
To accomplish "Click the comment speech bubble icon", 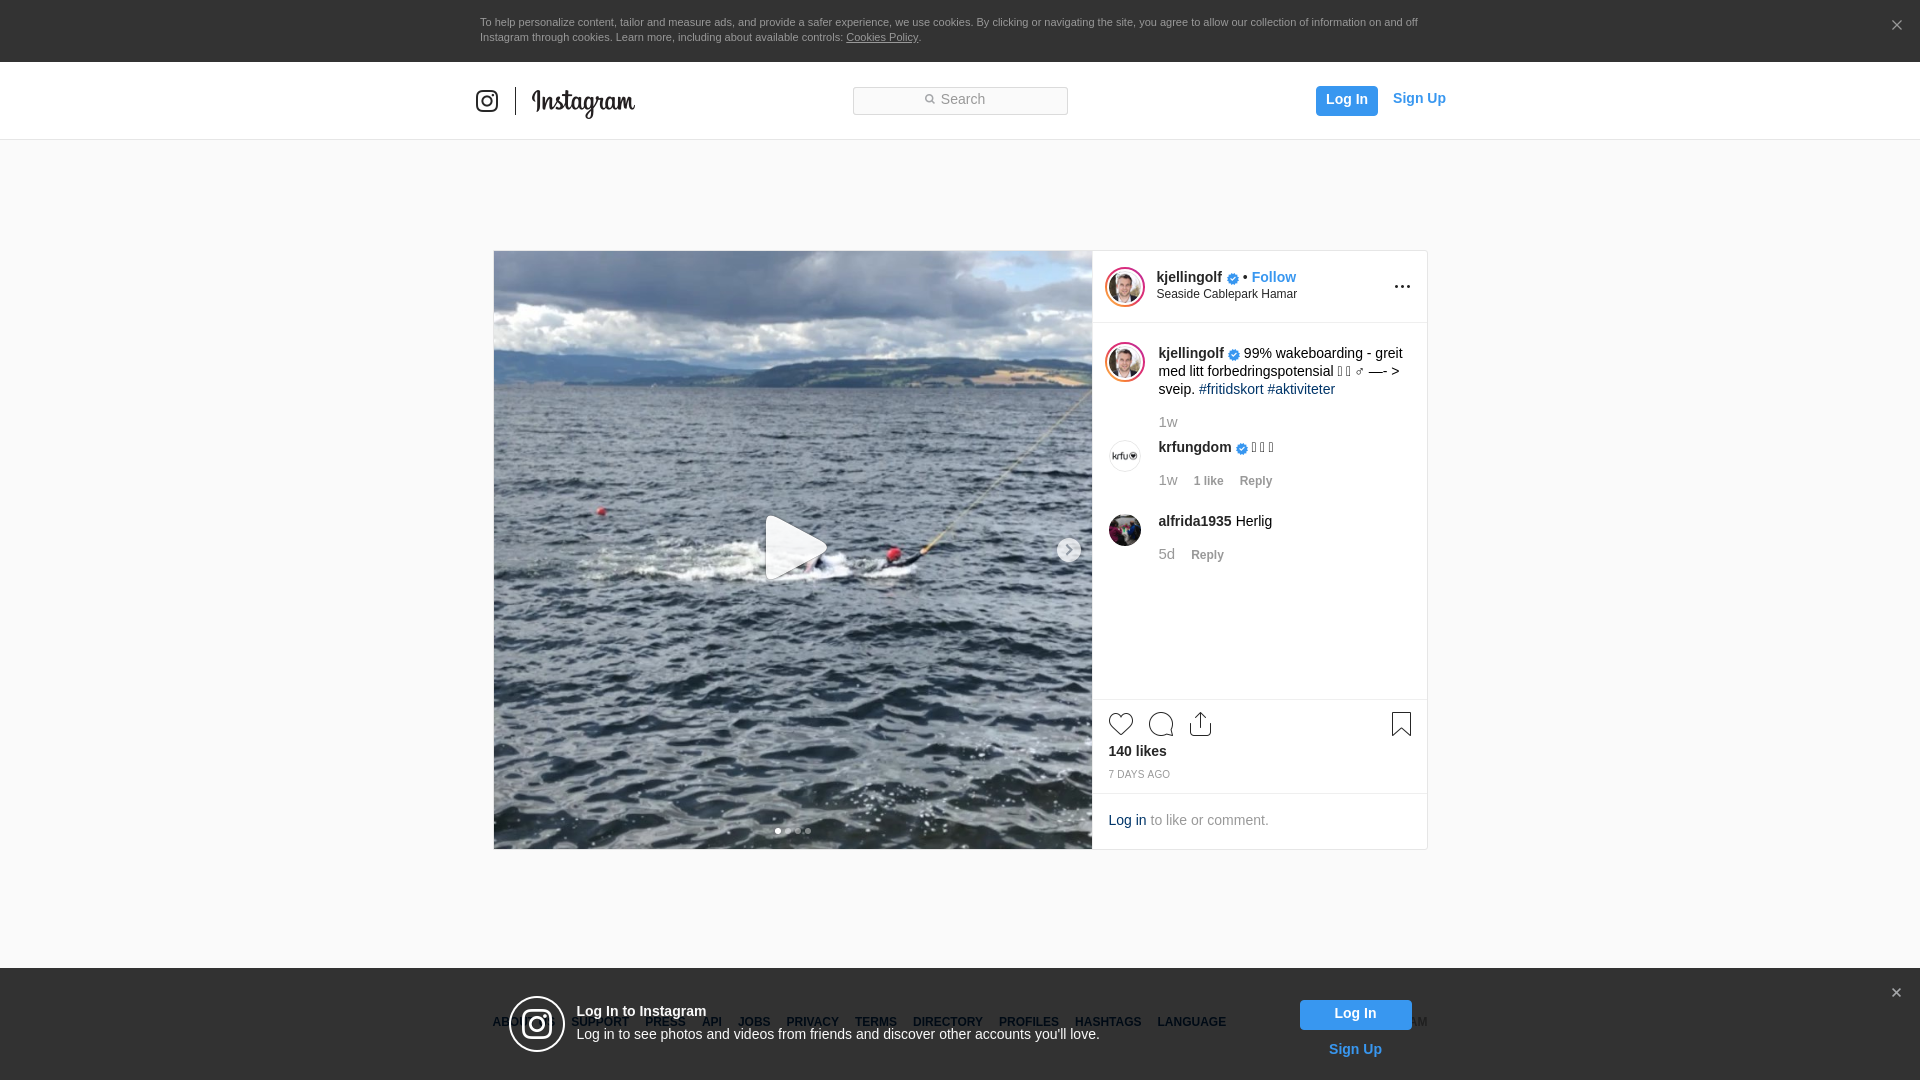I will (x=1161, y=724).
